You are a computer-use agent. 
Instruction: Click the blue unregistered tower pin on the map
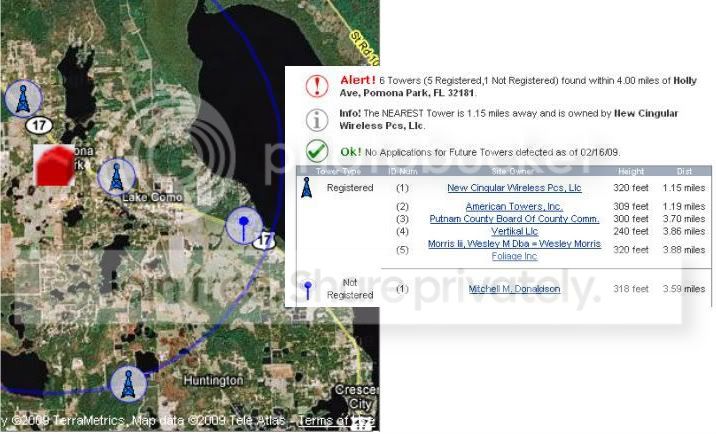click(241, 225)
